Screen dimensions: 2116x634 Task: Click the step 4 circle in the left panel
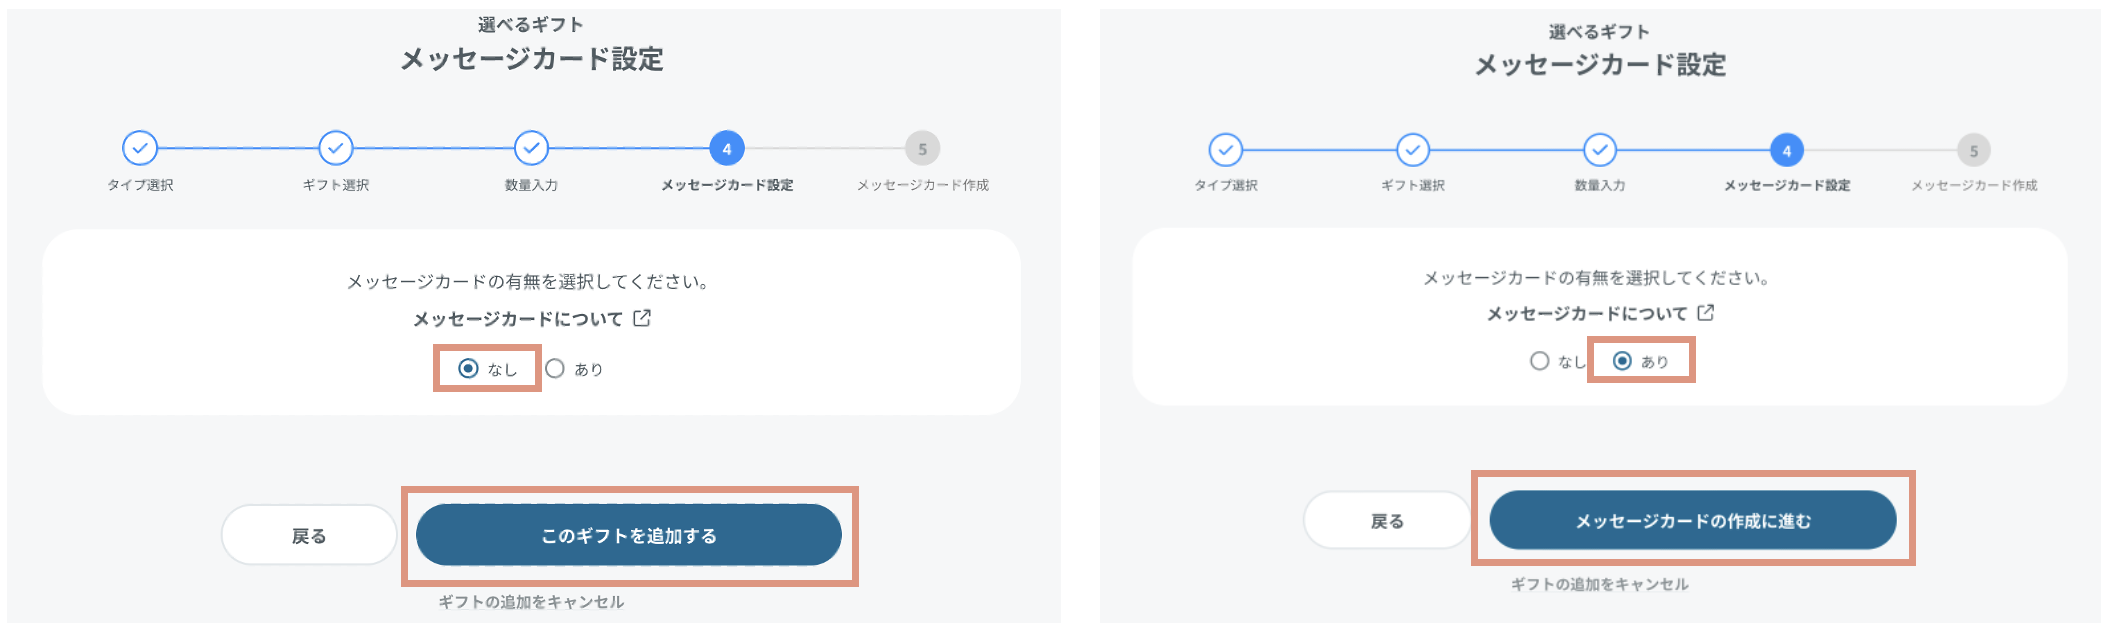(727, 148)
